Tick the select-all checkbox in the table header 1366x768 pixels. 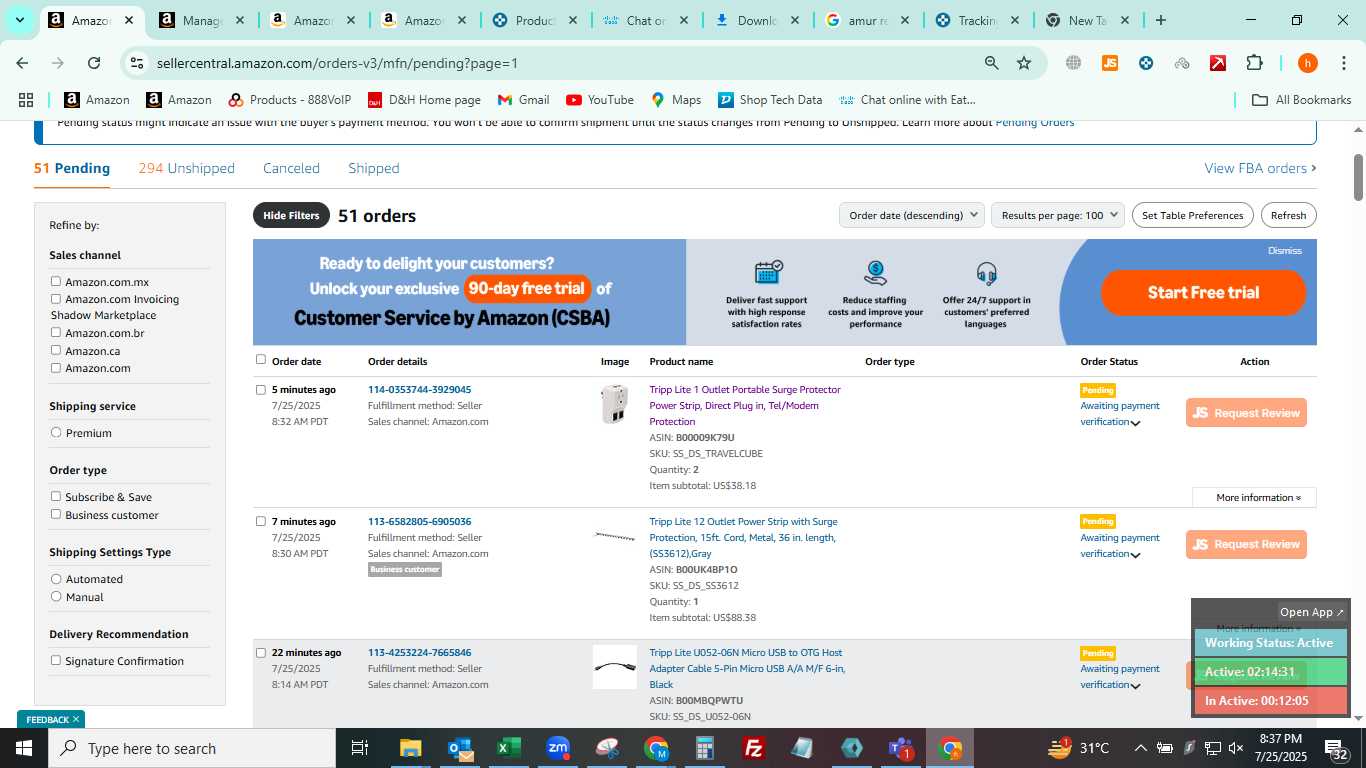point(261,360)
